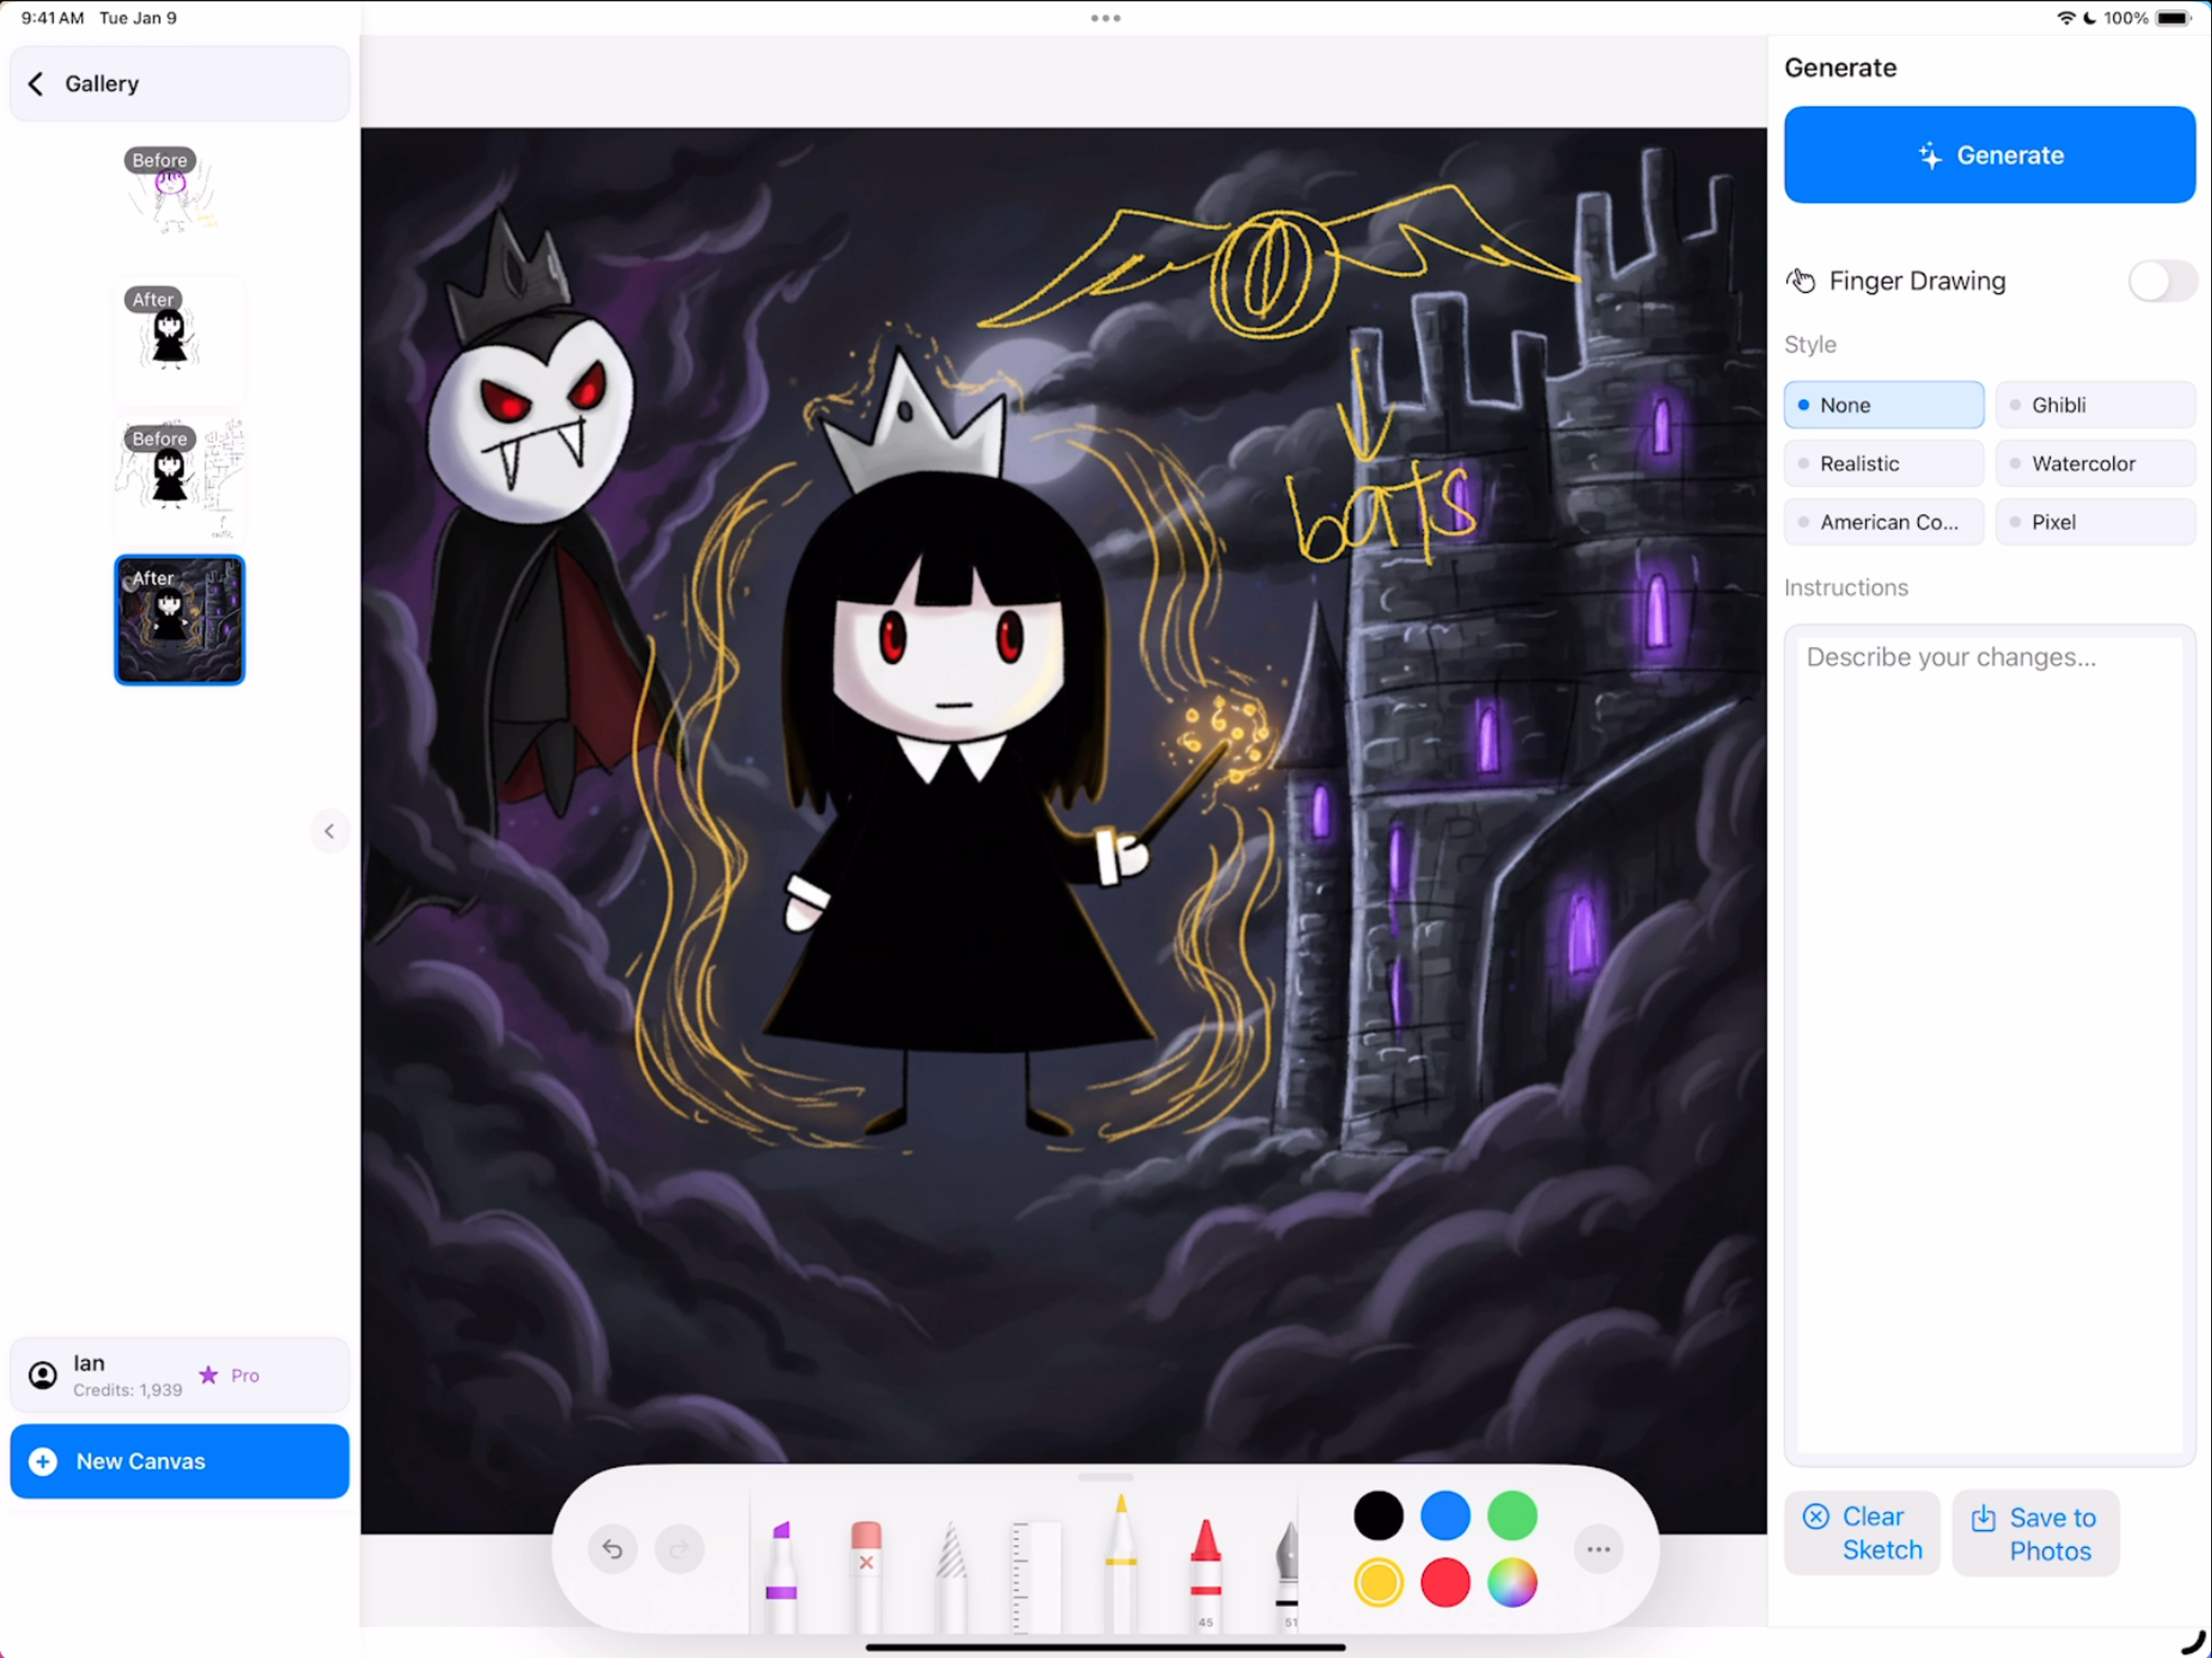Open the multicolor color picker wheel
The width and height of the screenshot is (2212, 1658).
coord(1512,1583)
